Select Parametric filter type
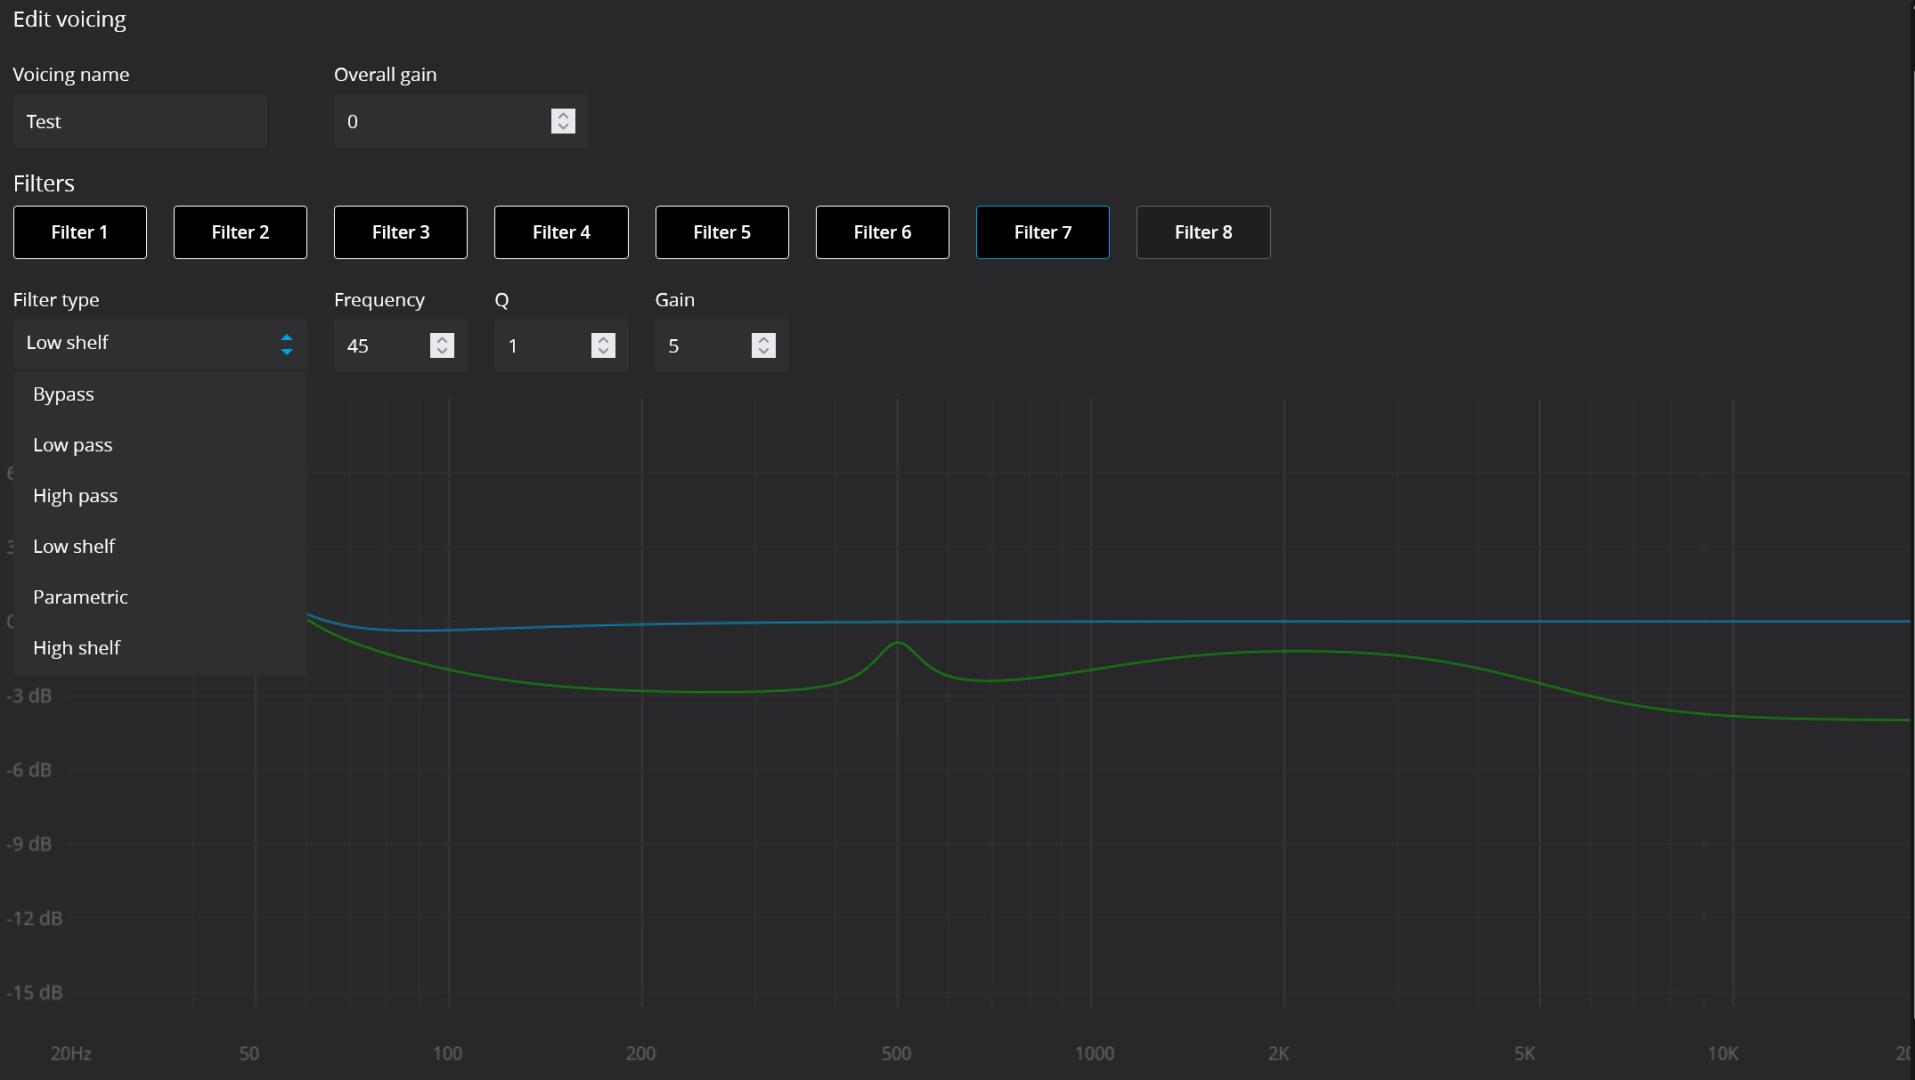This screenshot has height=1080, width=1915. (80, 597)
